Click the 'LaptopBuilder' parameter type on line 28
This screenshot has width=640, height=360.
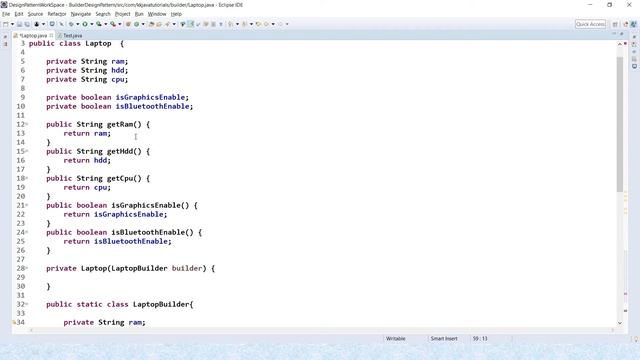click(139, 268)
